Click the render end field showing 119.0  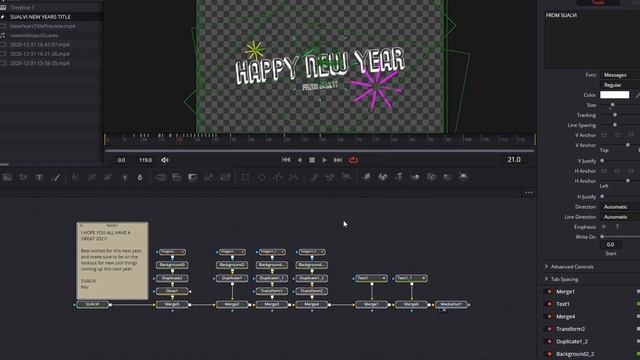146,160
